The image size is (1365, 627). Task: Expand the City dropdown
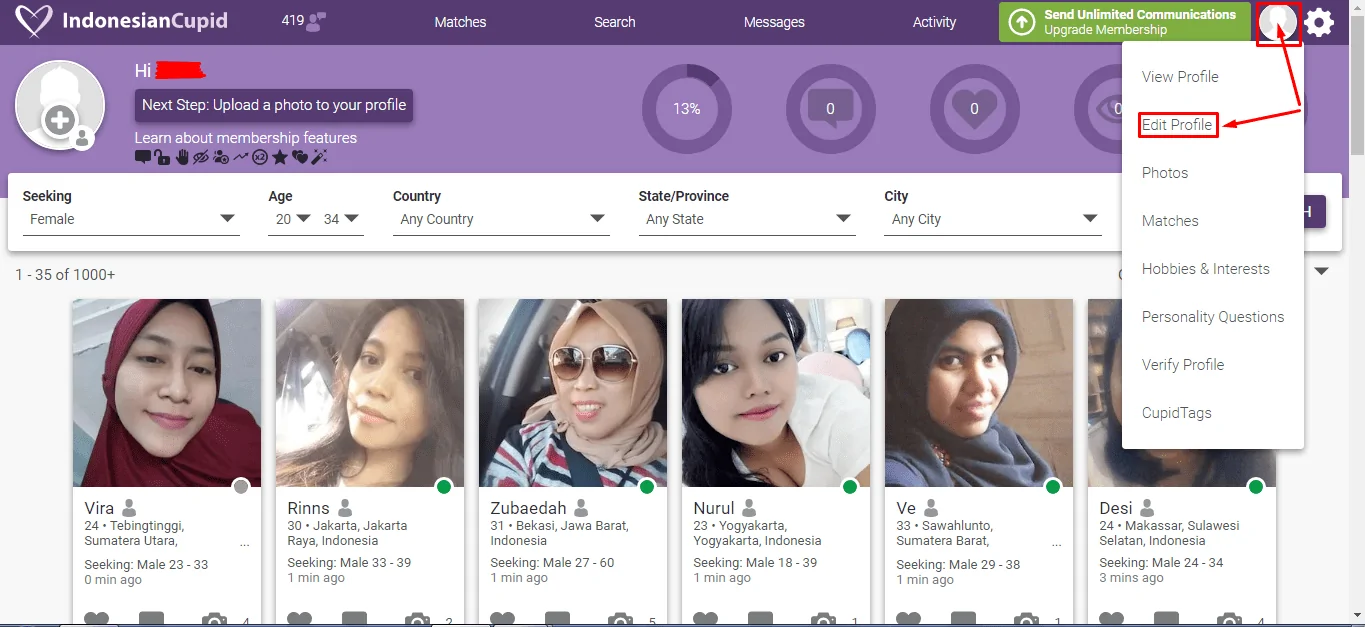(993, 219)
